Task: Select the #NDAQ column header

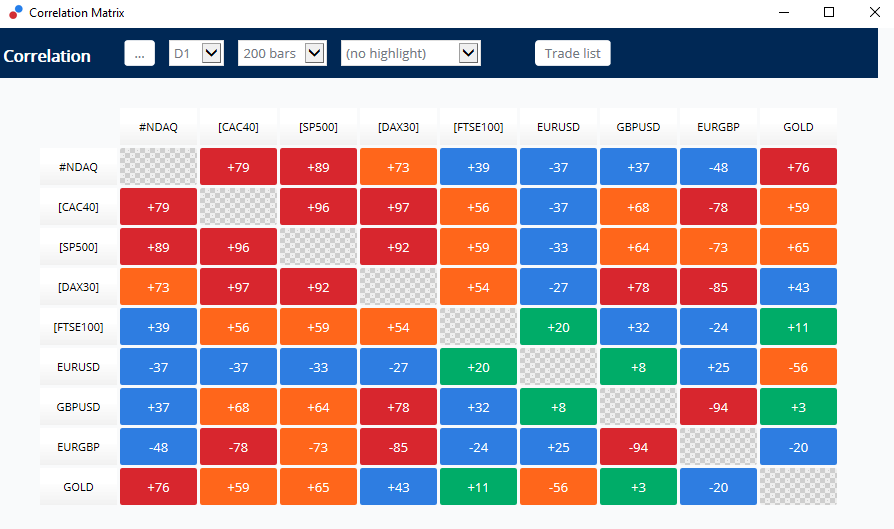Action: pos(158,127)
